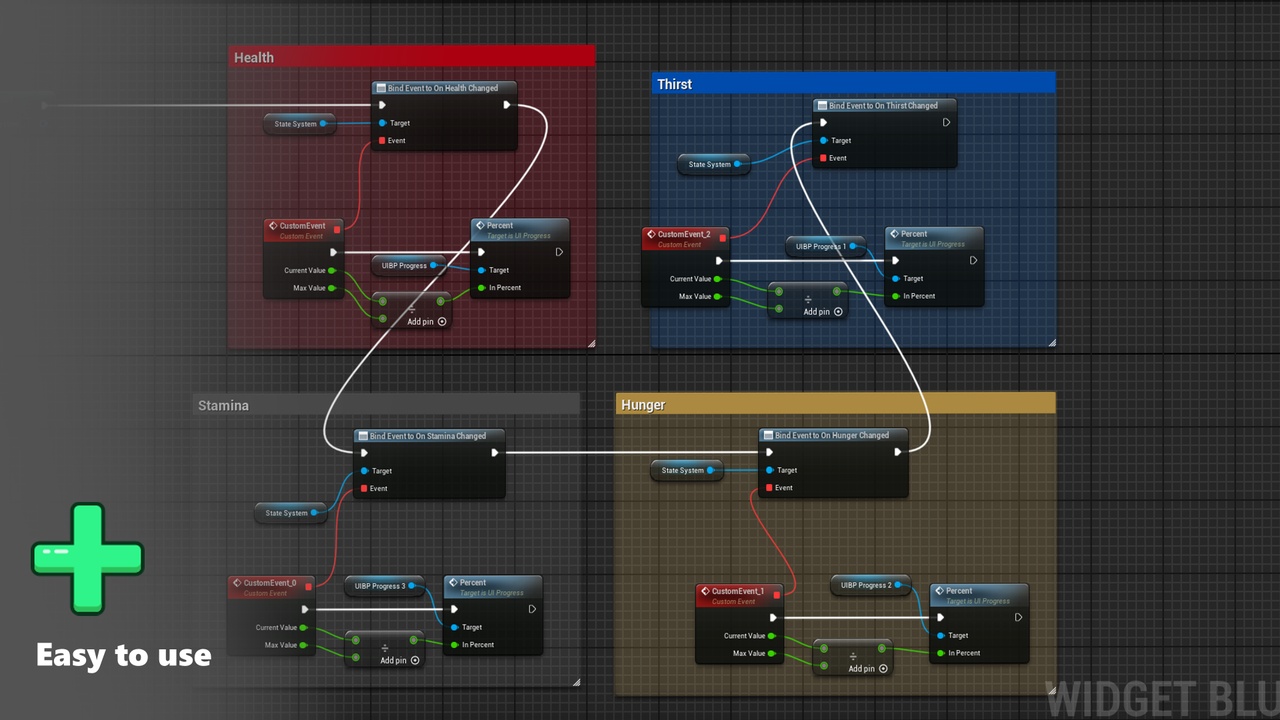Click Add pin on the Health divide node
The height and width of the screenshot is (720, 1280).
426,322
